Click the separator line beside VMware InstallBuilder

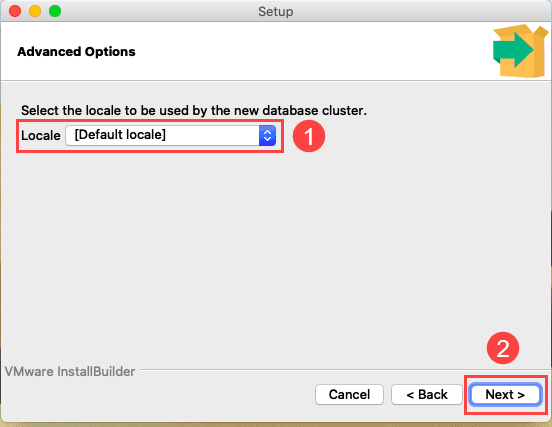343,370
